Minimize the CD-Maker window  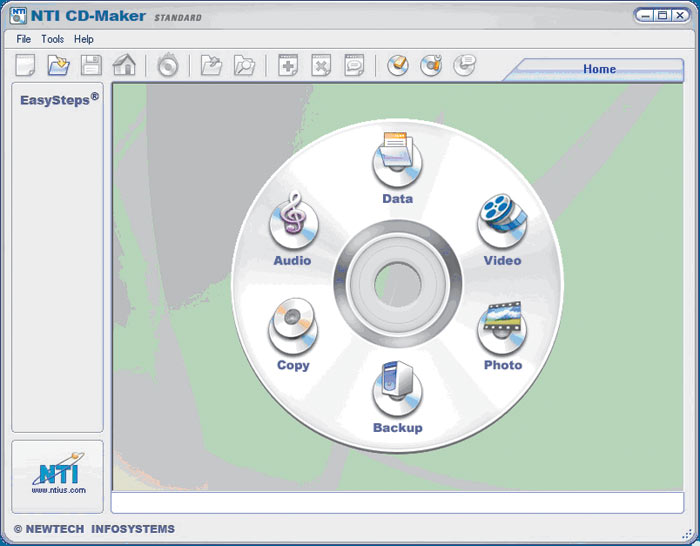pyautogui.click(x=645, y=16)
